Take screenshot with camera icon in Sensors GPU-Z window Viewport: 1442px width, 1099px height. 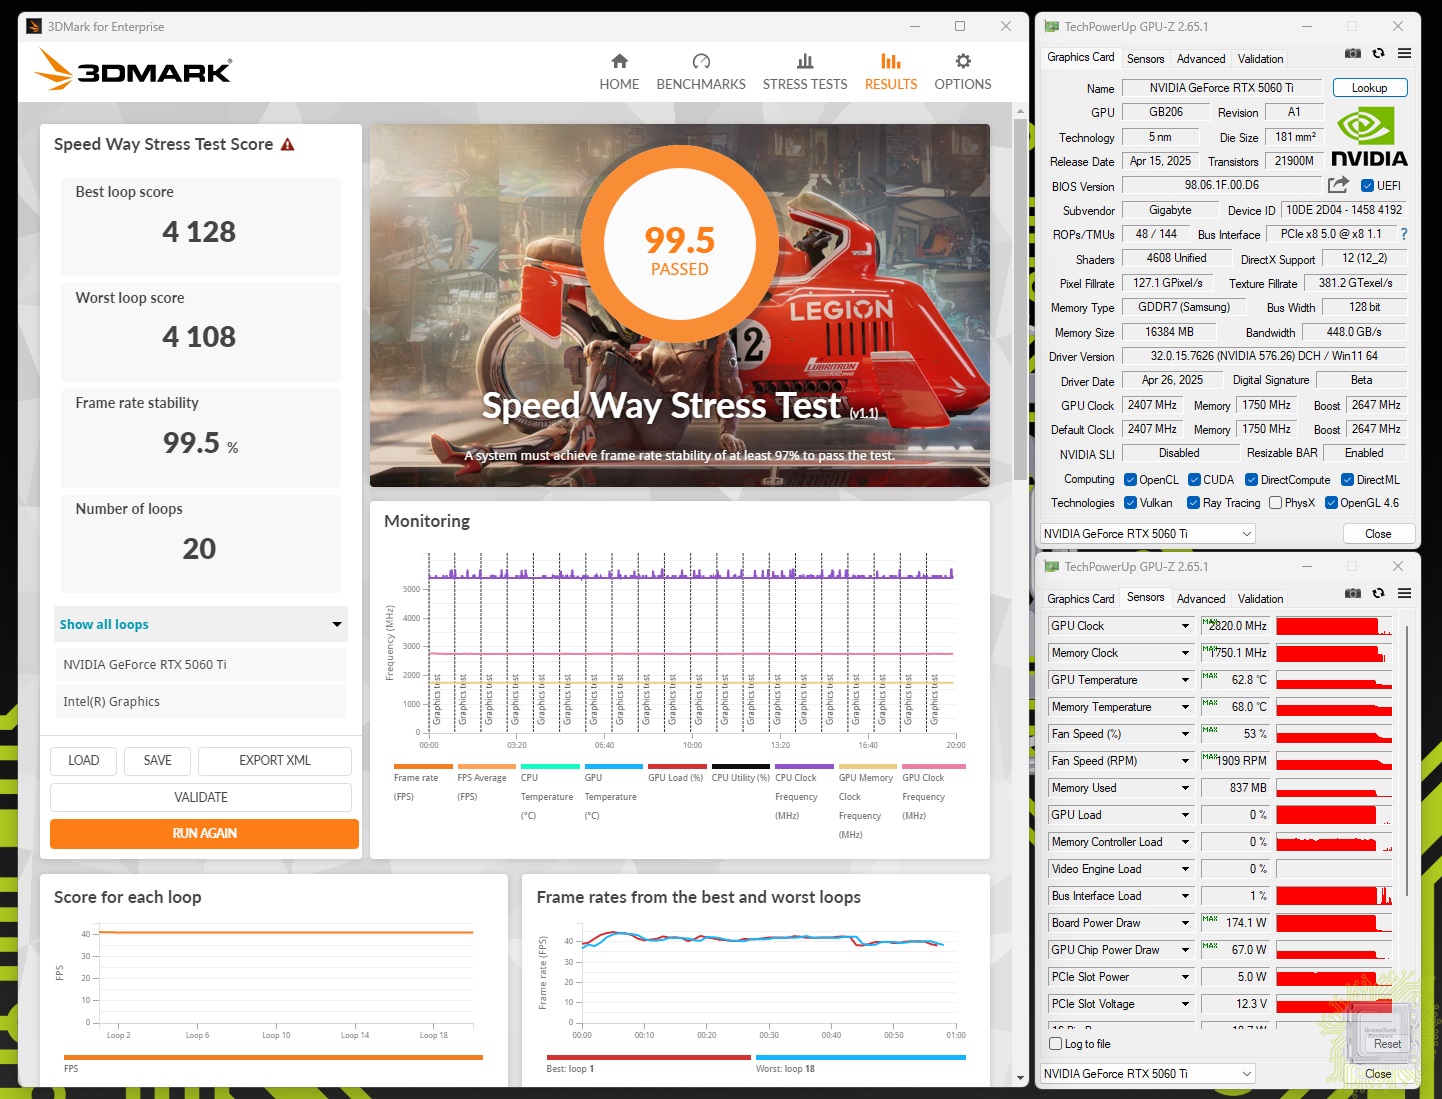[x=1352, y=594]
